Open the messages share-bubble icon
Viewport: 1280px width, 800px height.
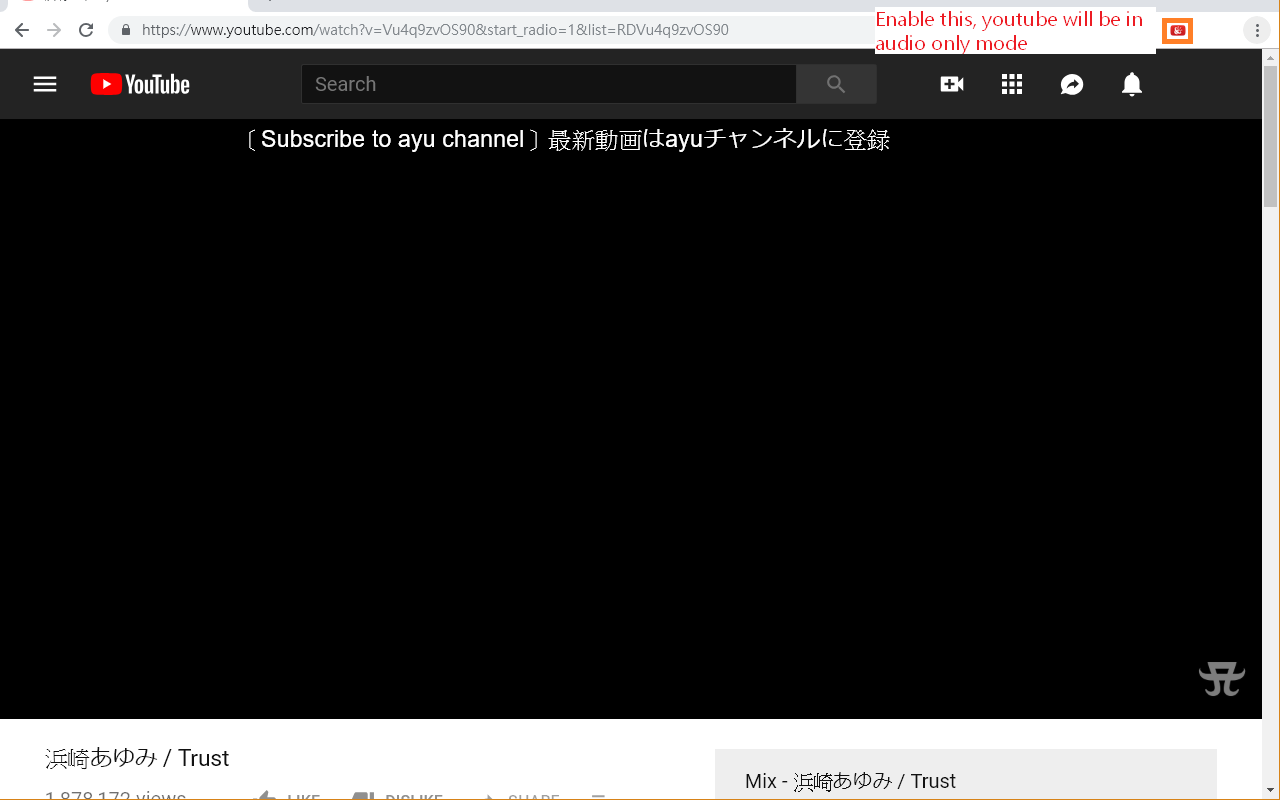coord(1072,84)
